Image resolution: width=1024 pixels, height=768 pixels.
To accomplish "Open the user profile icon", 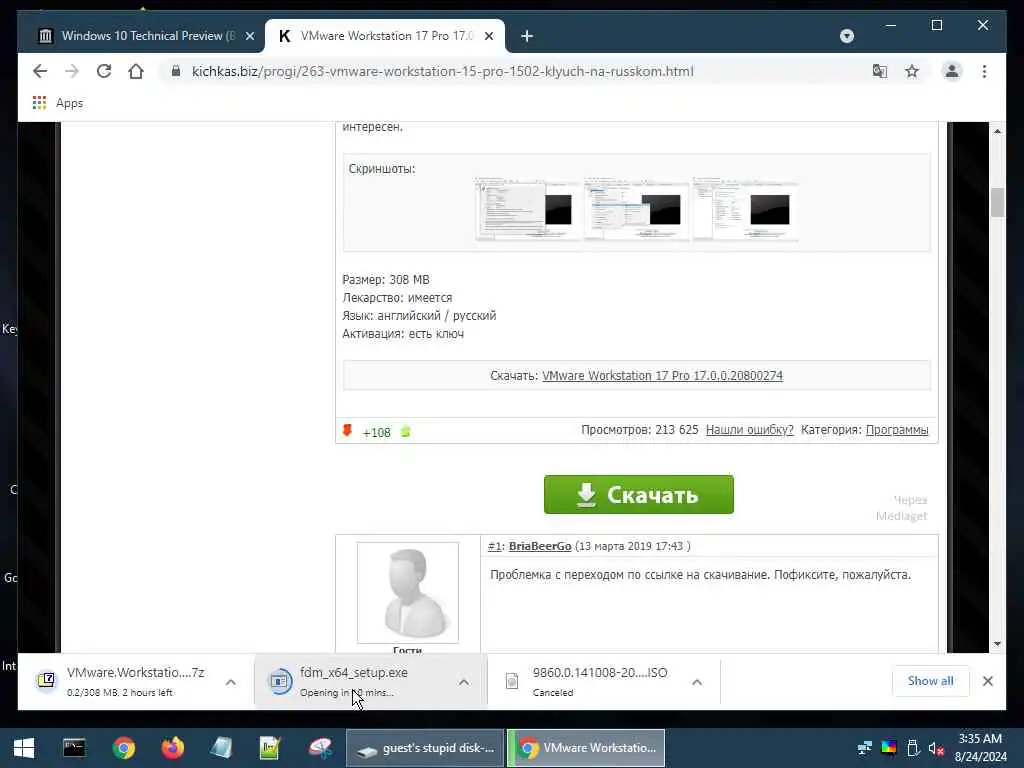I will (x=952, y=71).
